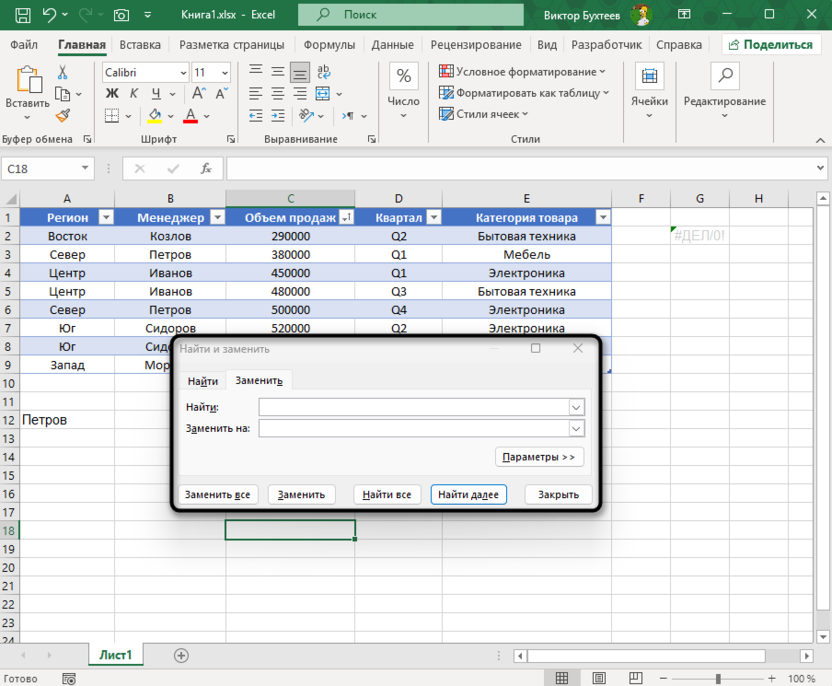Toggle Bold (Ж) formatting

[x=111, y=95]
